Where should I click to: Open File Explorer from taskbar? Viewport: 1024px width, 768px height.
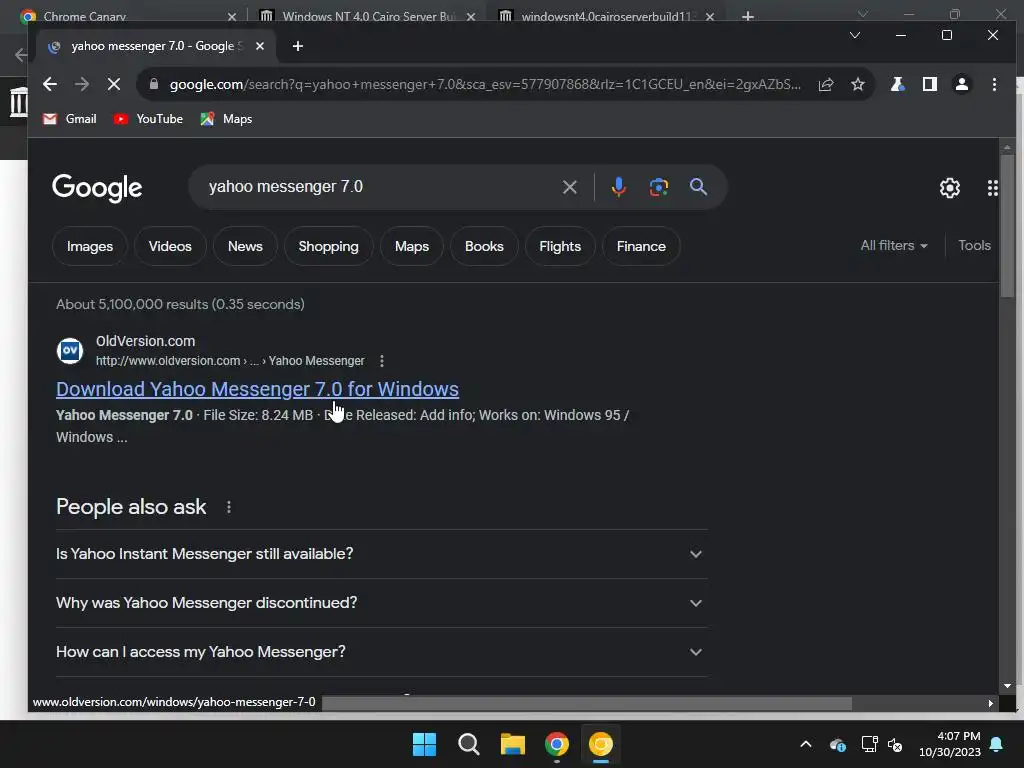click(x=513, y=744)
